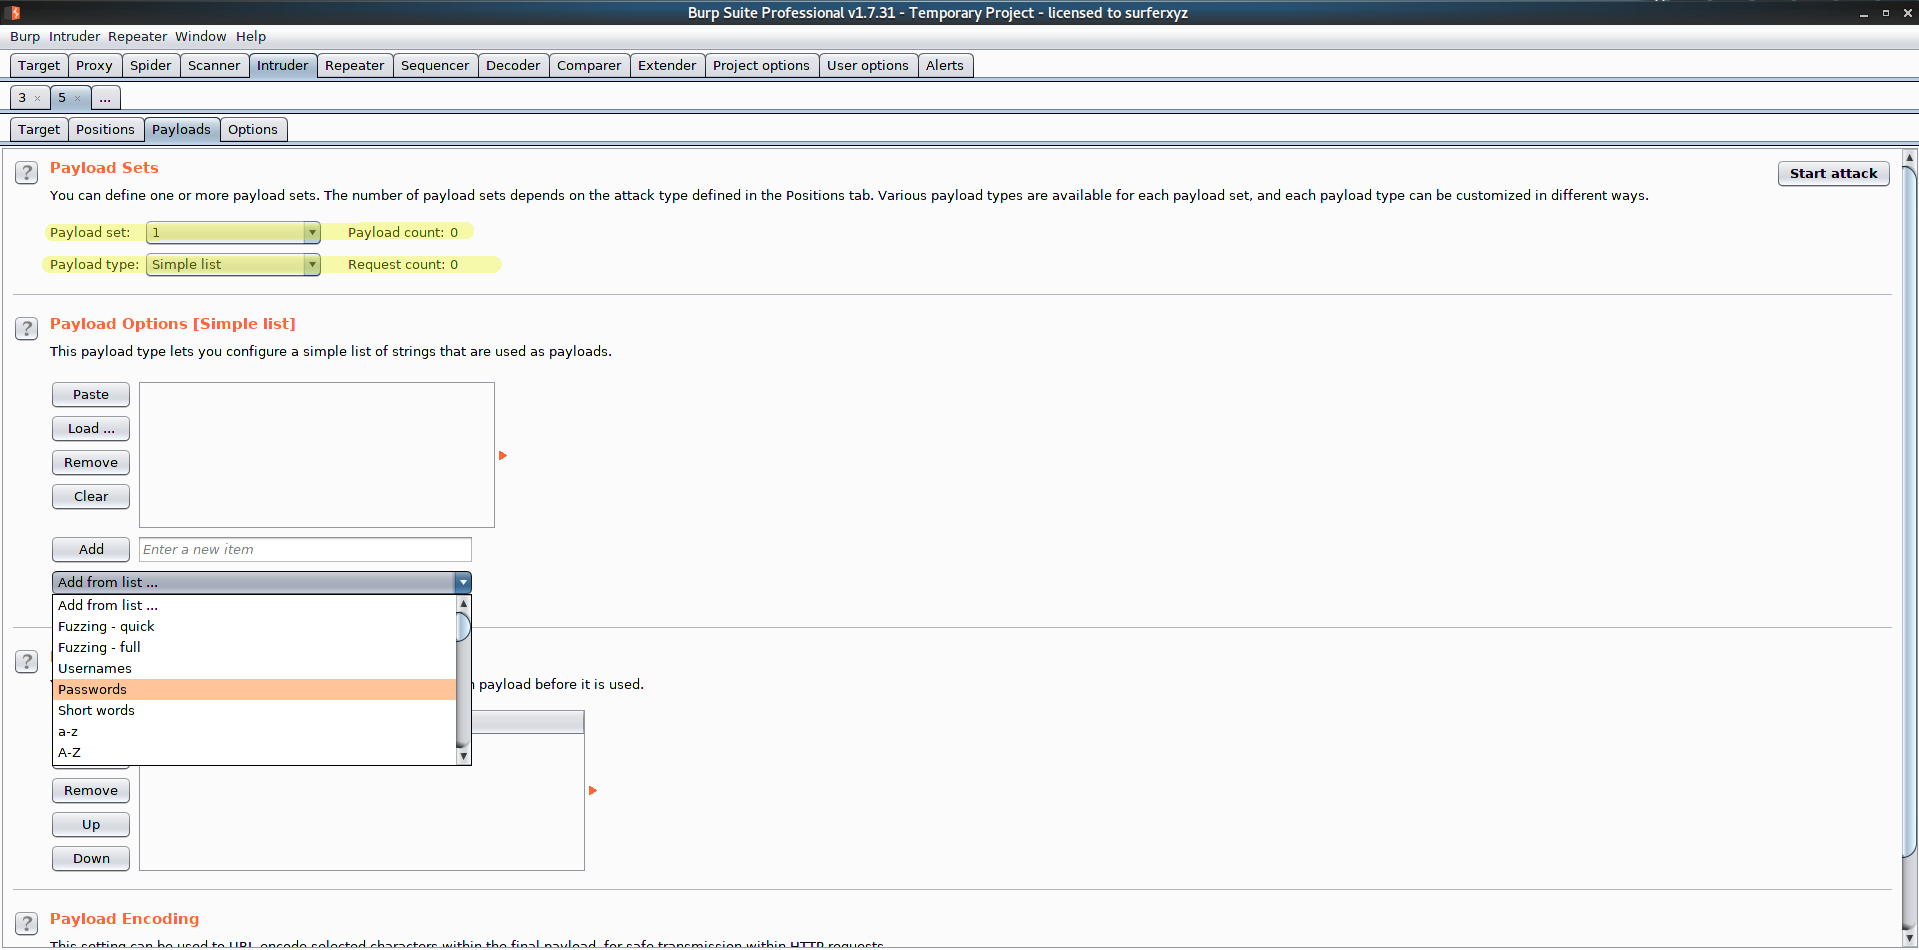Open the Payload Encoding help icon
This screenshot has width=1919, height=950.
[x=27, y=923]
